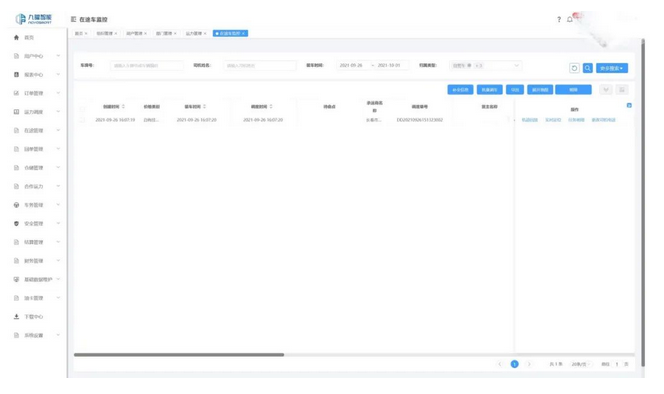Expand 系统设置 using its chevron
This screenshot has height=394, width=664.
(58, 336)
